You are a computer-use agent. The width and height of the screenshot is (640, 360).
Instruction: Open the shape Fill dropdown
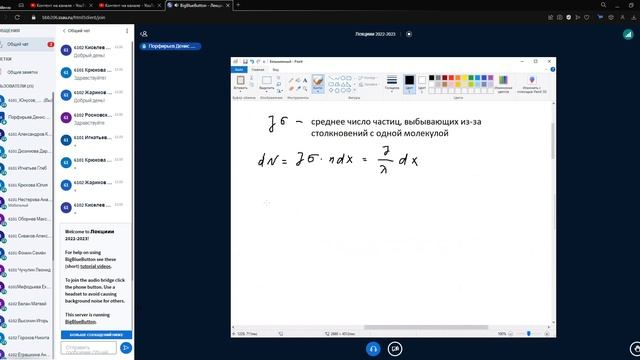[x=368, y=84]
